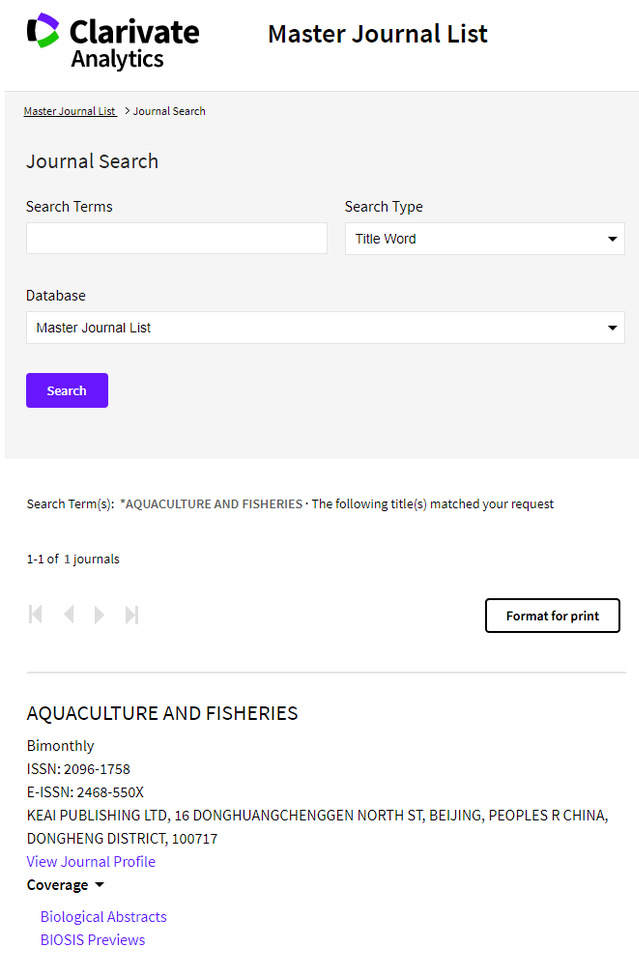Click Format for print button

(x=552, y=616)
